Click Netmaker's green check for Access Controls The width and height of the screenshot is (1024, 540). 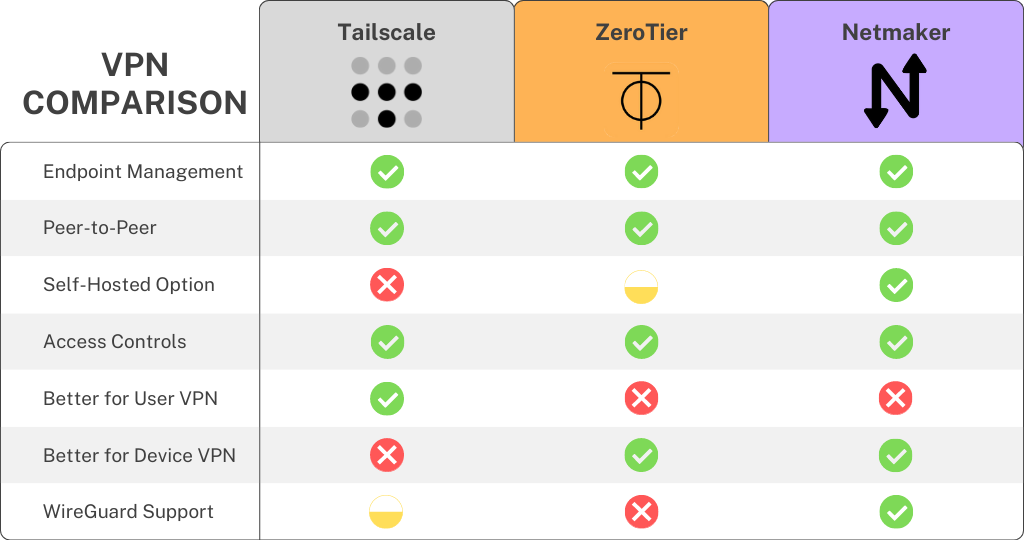click(895, 342)
